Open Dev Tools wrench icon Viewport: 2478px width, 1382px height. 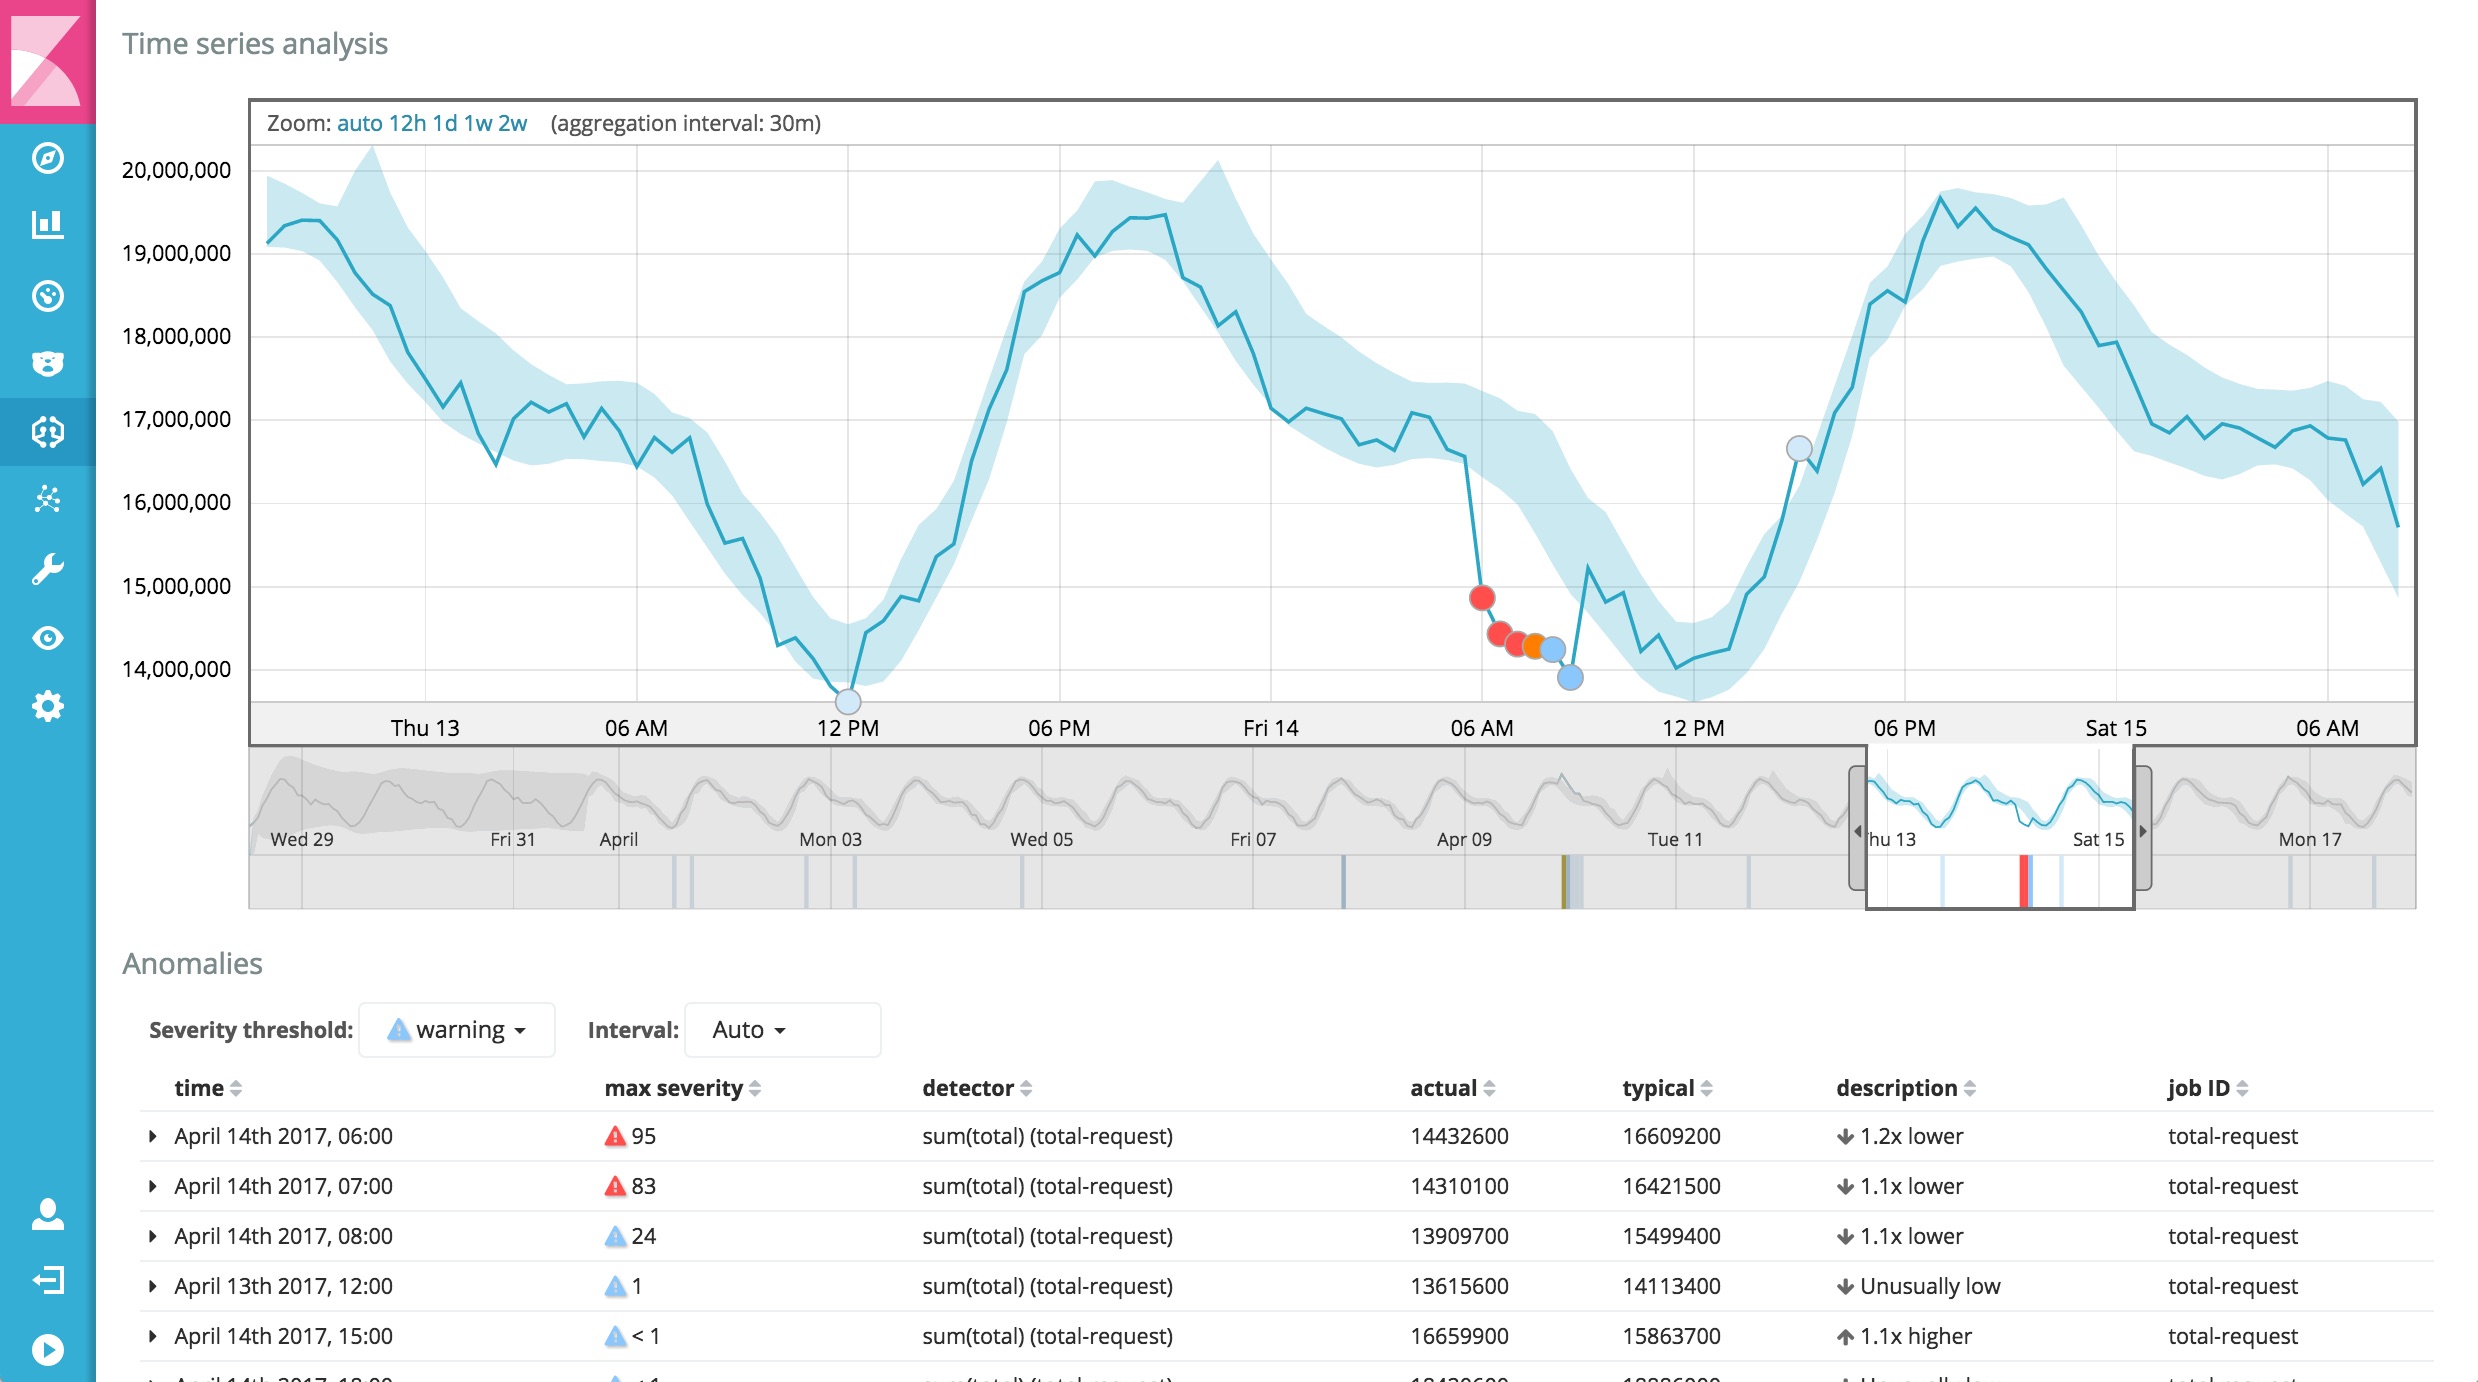click(x=47, y=569)
